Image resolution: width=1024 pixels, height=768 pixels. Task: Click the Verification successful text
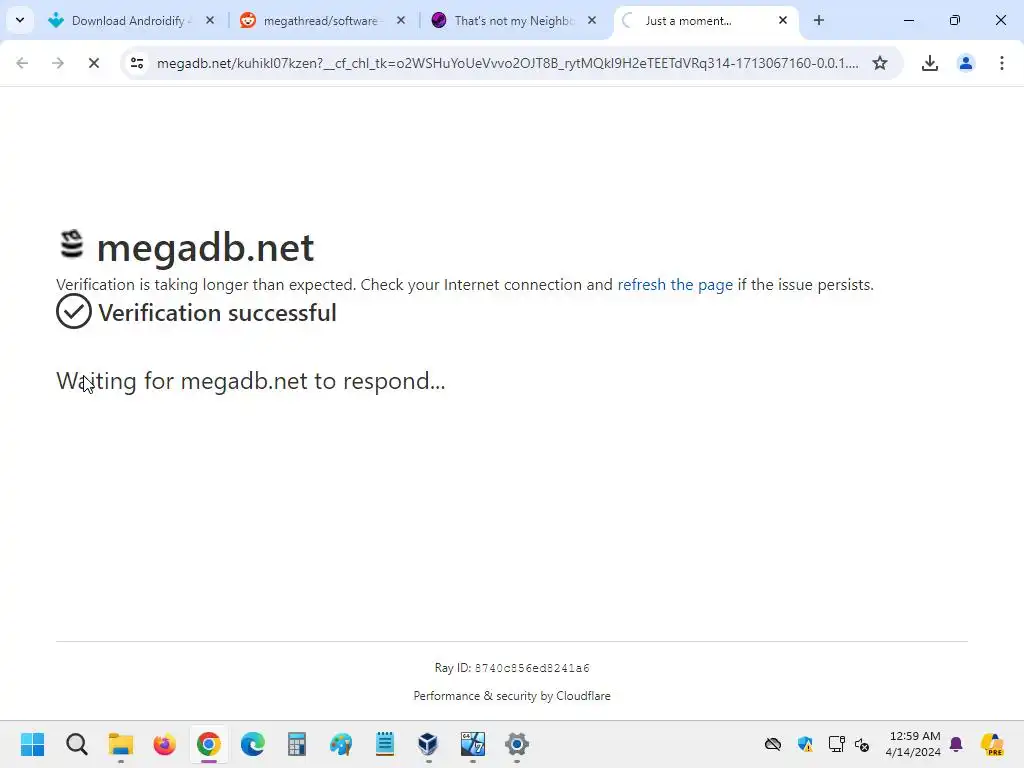217,313
